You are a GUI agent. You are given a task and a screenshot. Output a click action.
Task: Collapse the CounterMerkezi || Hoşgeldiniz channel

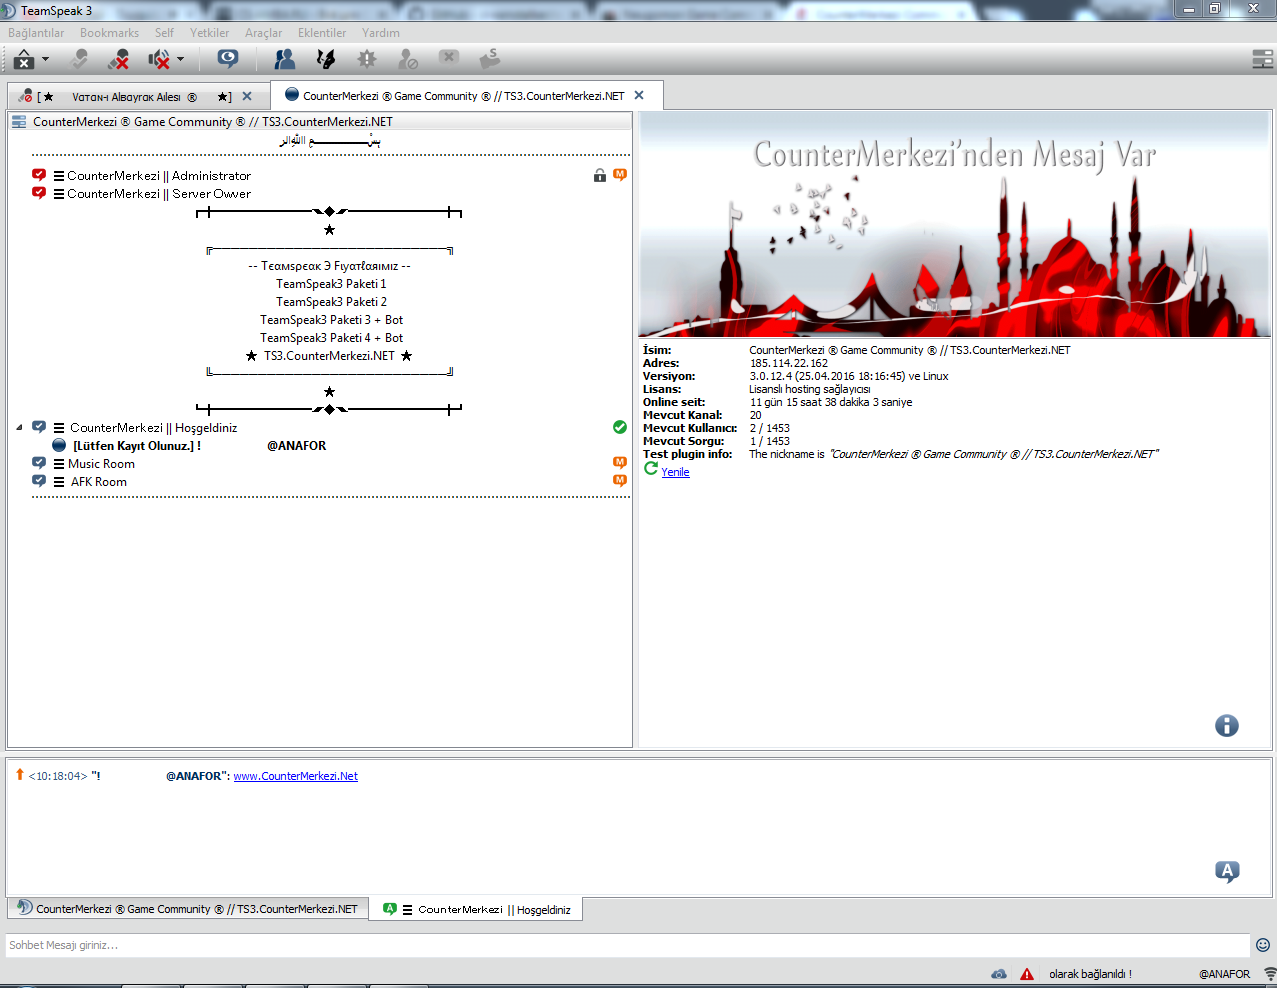[x=19, y=428]
